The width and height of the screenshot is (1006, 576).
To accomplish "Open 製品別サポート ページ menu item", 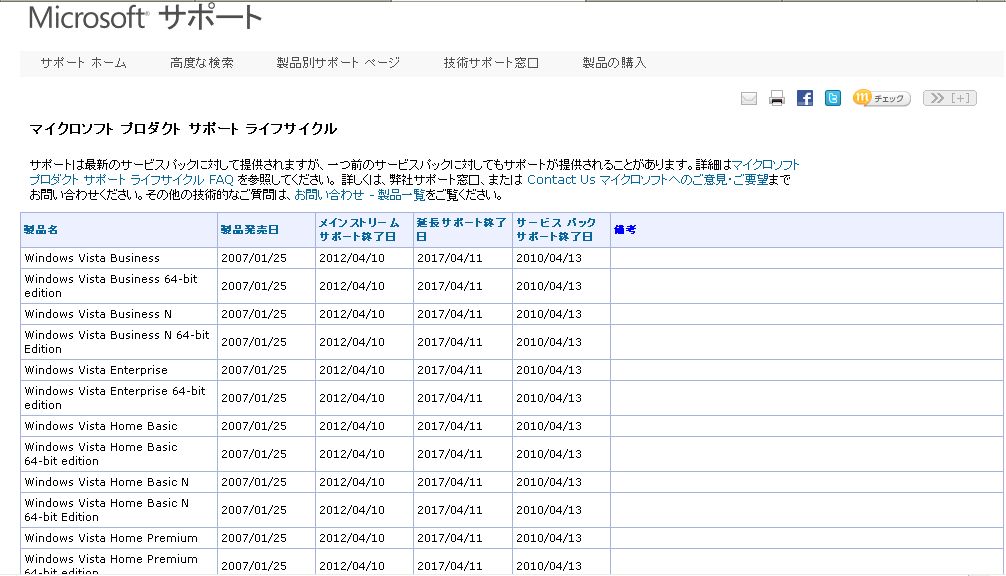I will click(338, 63).
